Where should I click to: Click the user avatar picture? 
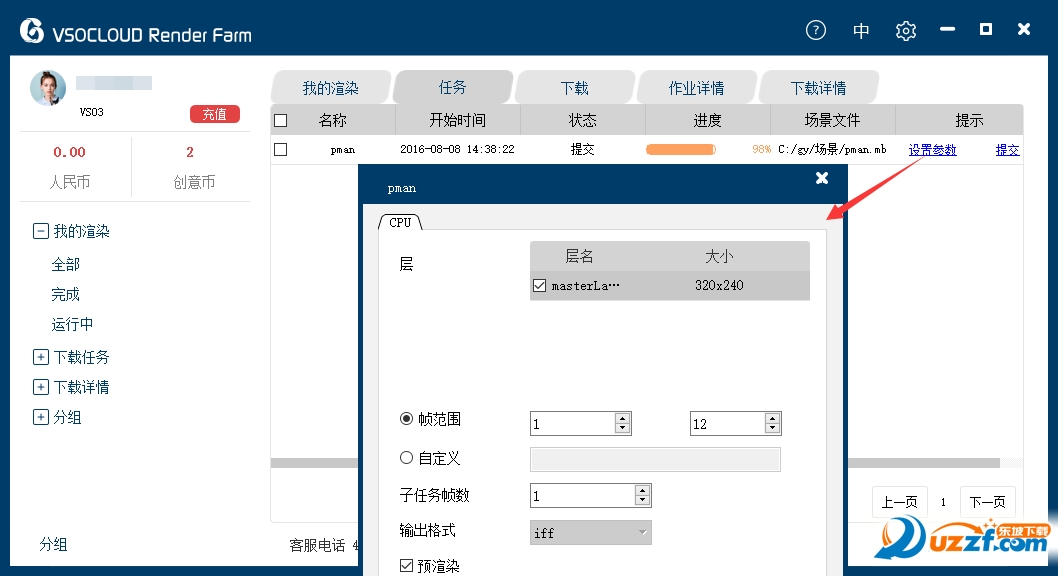[x=48, y=88]
